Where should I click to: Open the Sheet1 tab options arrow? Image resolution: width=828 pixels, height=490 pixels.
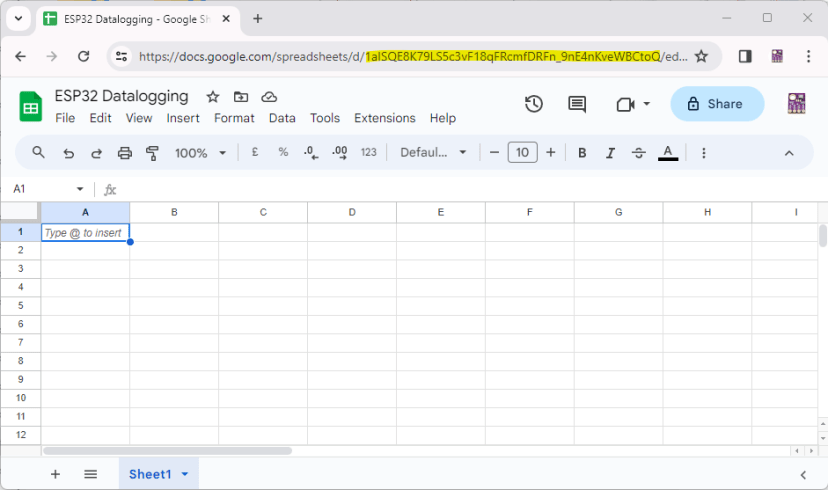tap(185, 474)
